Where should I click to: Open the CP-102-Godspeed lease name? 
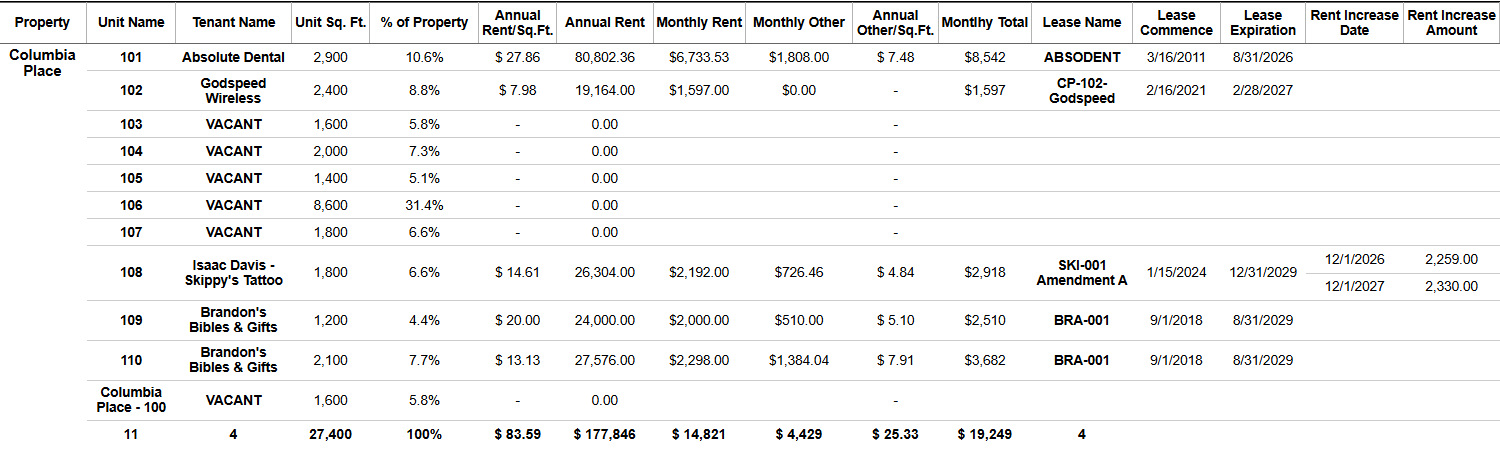[1081, 90]
